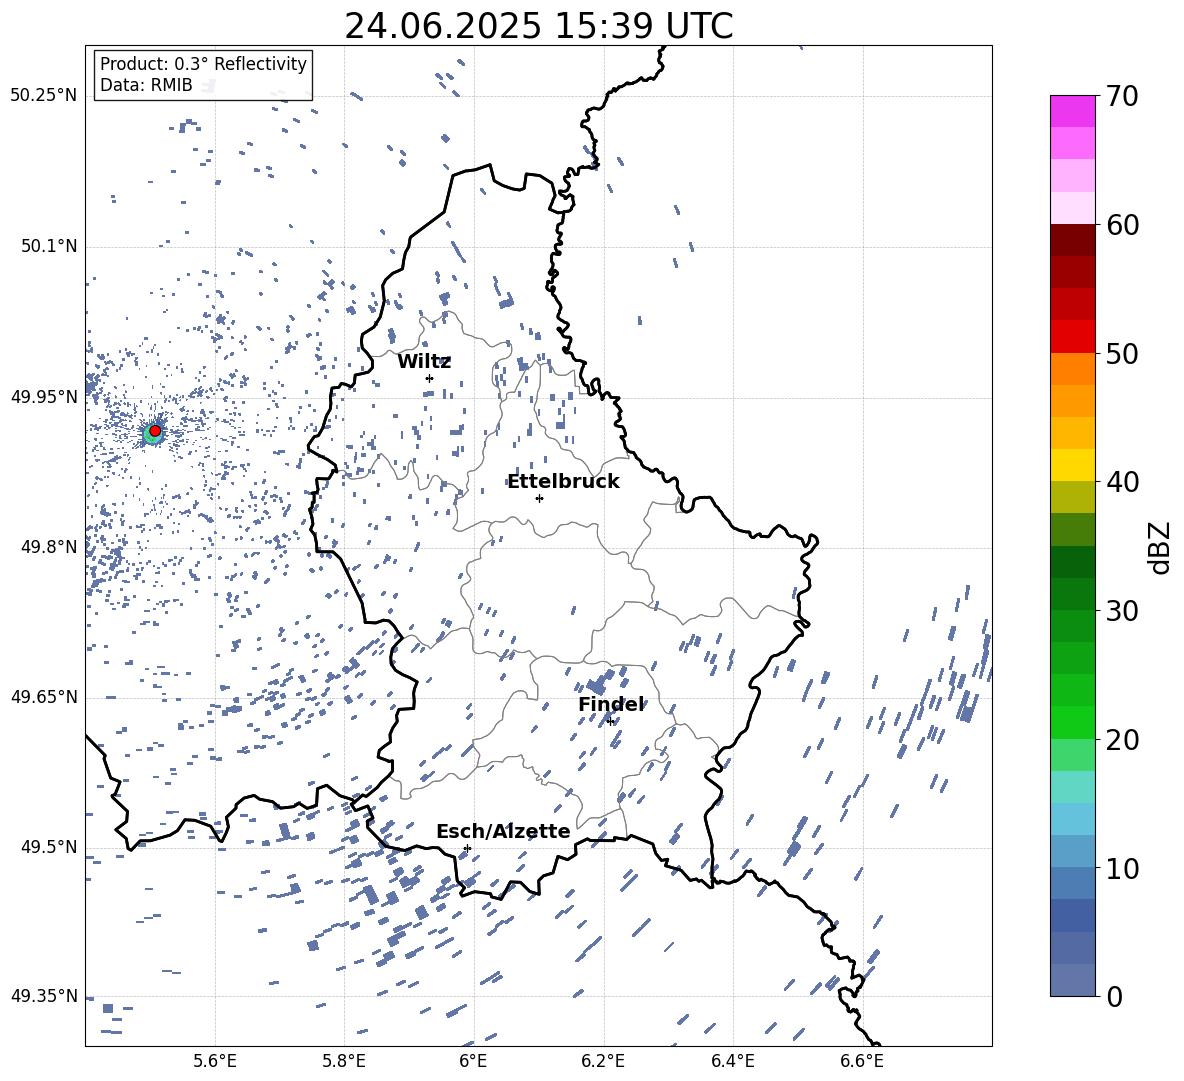
Task: Click the bright green 20 dBZ color band
Action: pyautogui.click(x=1072, y=722)
